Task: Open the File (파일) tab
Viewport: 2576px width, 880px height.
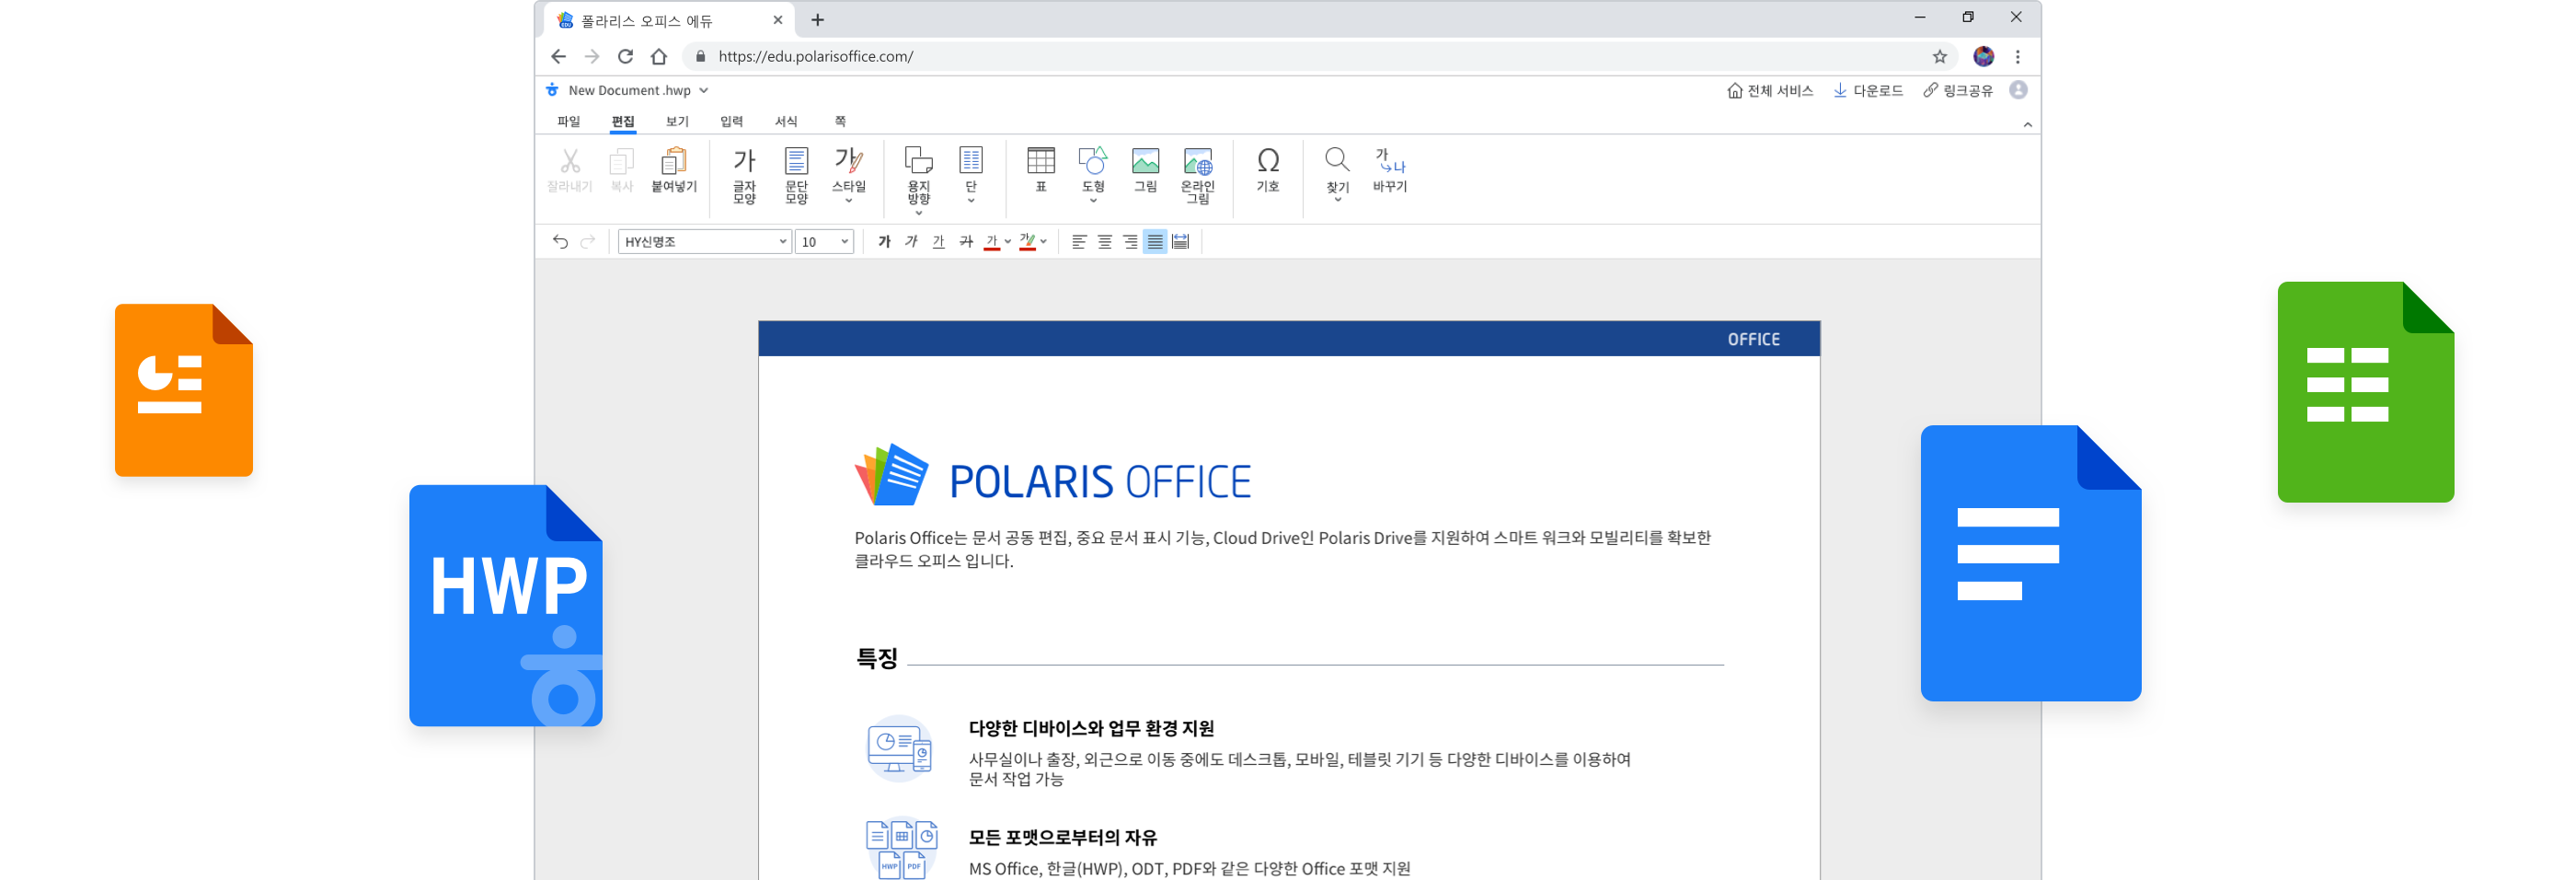Action: point(569,121)
